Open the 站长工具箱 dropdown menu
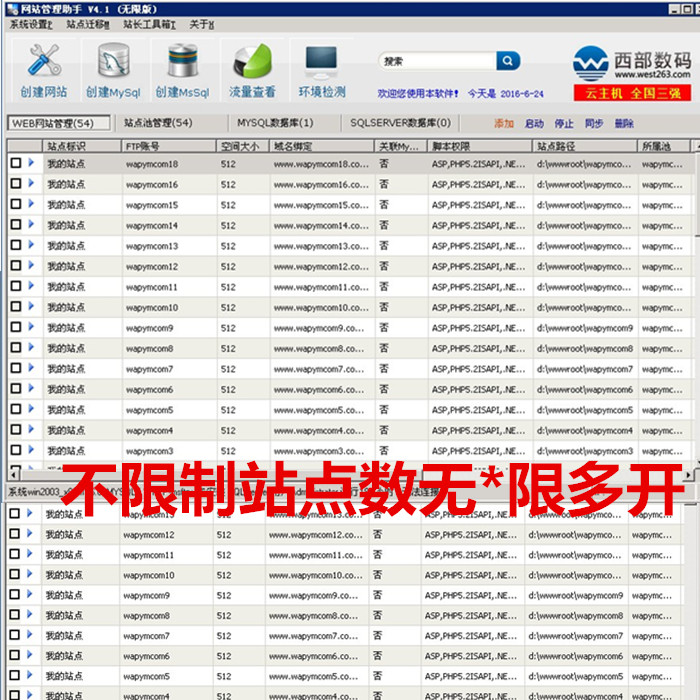Screen dimensions: 700x700 coord(148,24)
